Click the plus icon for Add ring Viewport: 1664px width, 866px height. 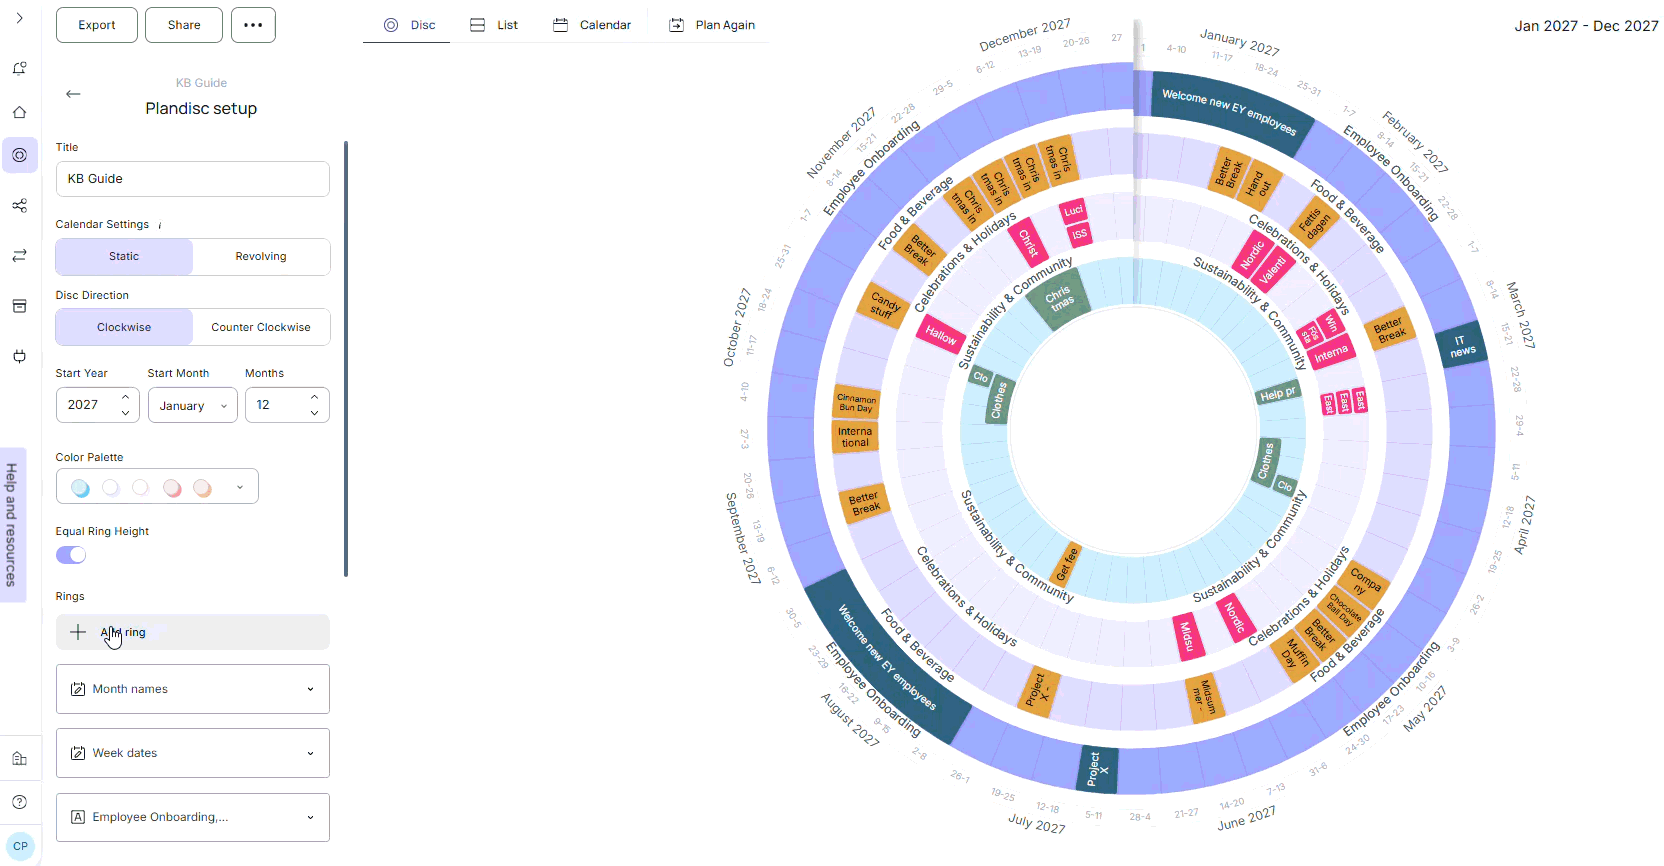[78, 632]
